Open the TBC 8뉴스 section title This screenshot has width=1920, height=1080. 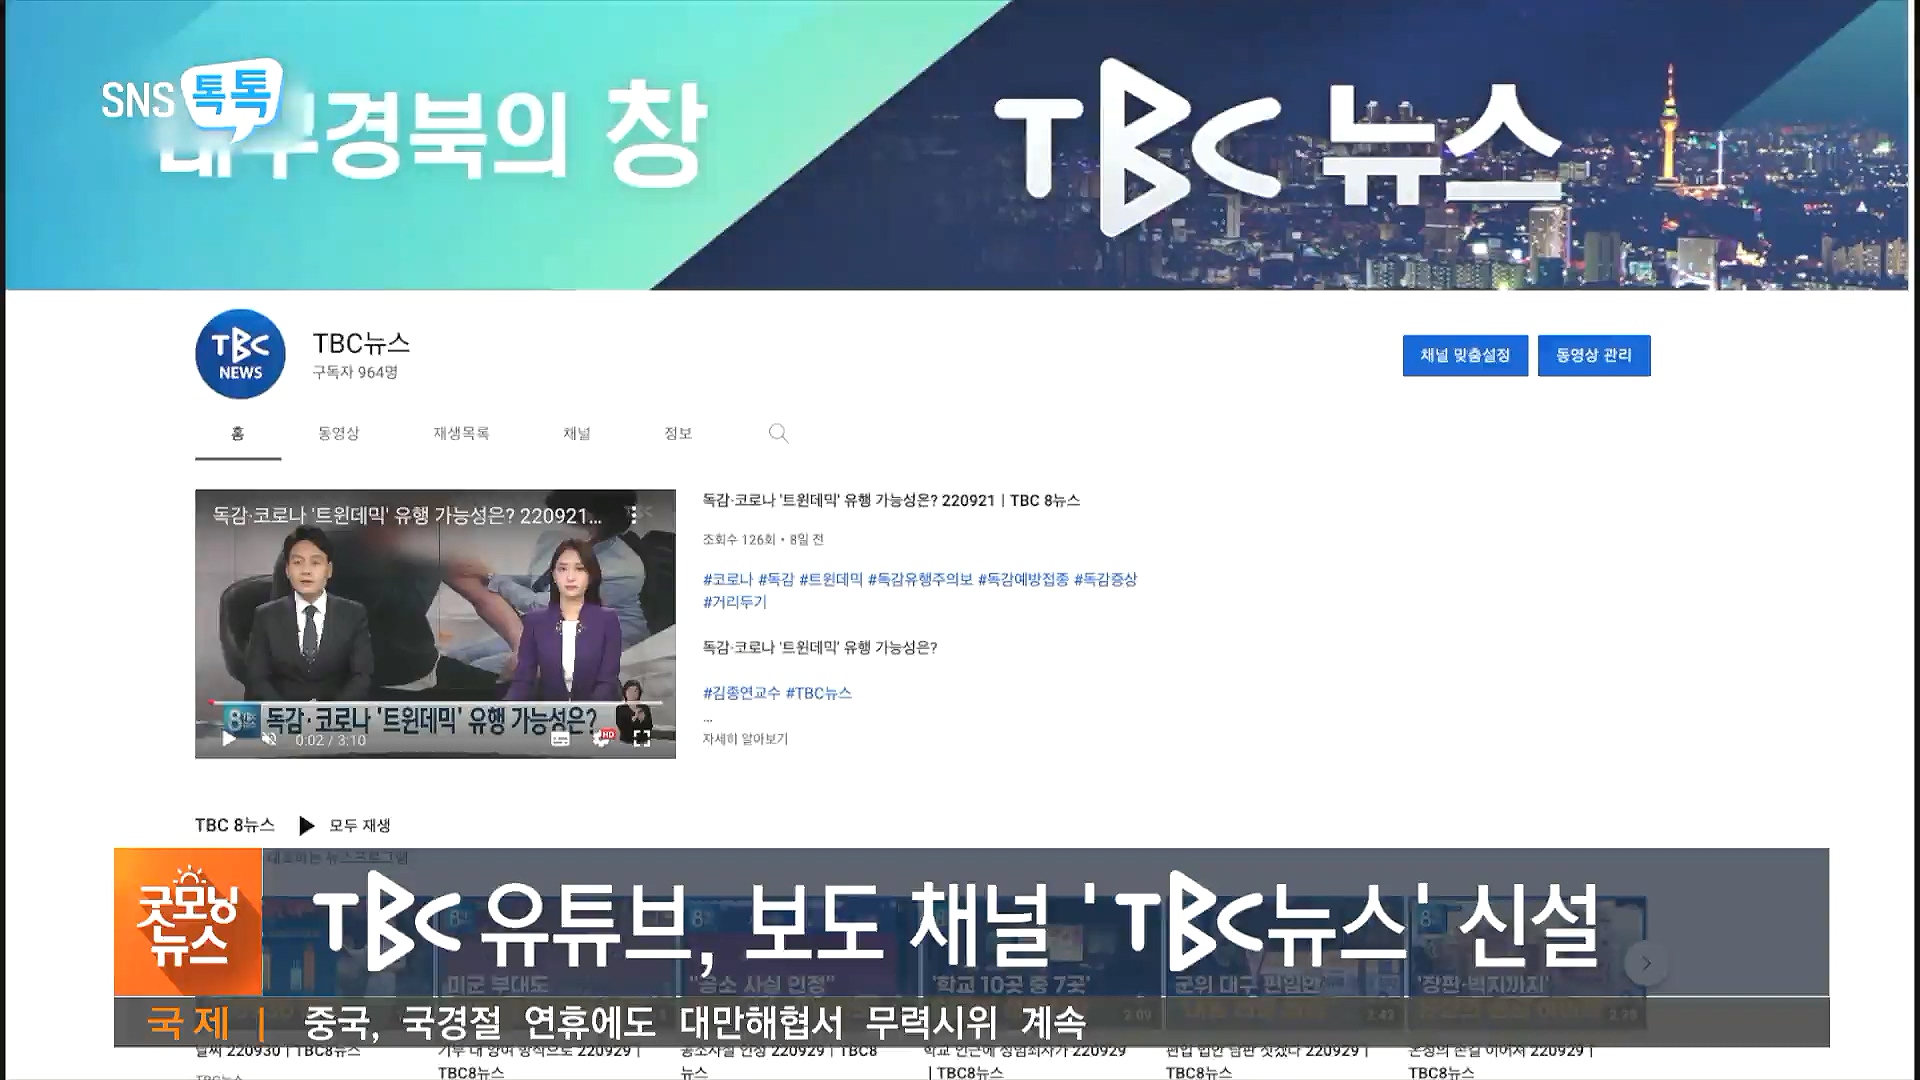click(235, 825)
